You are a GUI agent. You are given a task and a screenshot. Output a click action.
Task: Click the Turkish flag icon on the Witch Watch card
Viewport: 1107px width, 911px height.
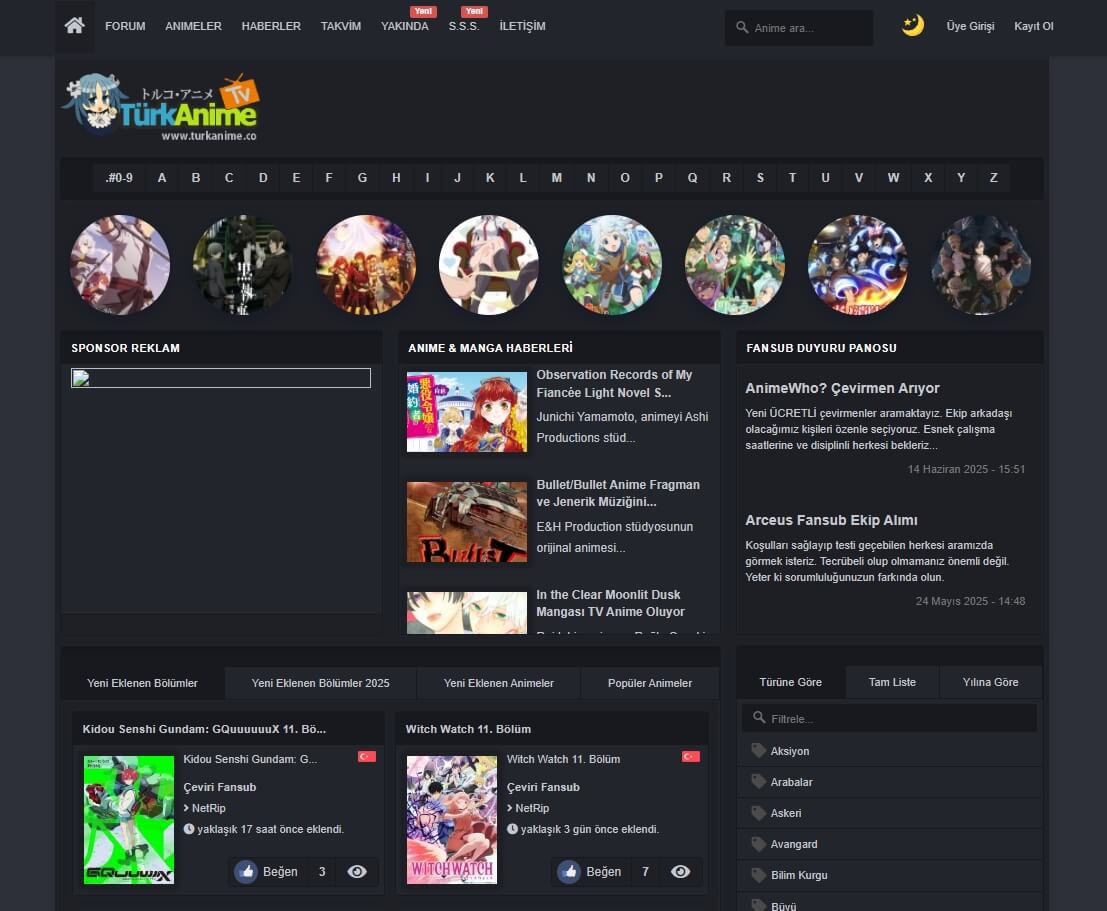pos(690,756)
